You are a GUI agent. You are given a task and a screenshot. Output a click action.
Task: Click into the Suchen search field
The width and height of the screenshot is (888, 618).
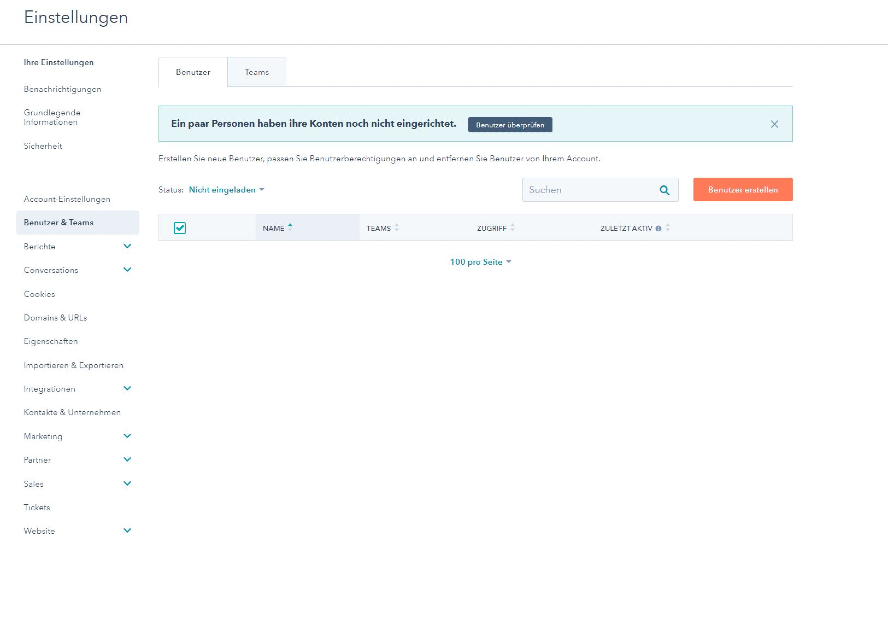(x=590, y=190)
